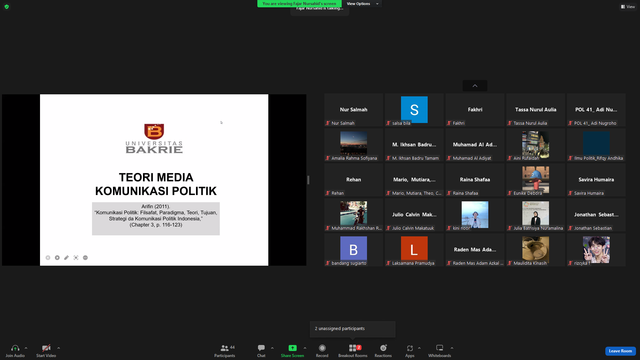
Task: Click the Join Audio headphone icon
Action: point(15,348)
